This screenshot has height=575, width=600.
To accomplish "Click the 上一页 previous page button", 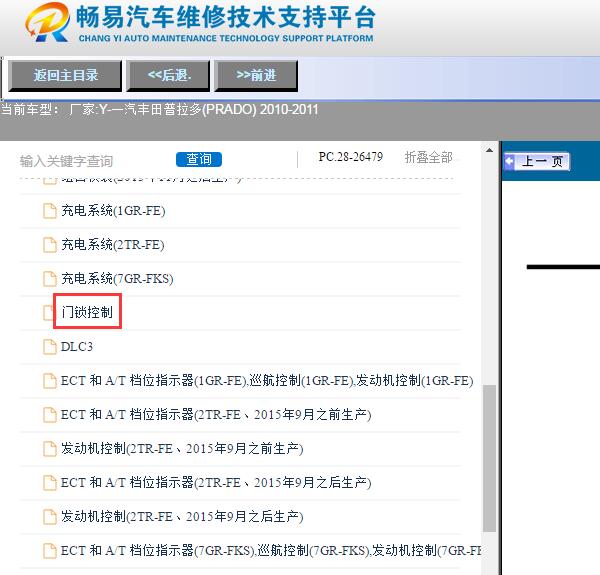I will point(536,161).
